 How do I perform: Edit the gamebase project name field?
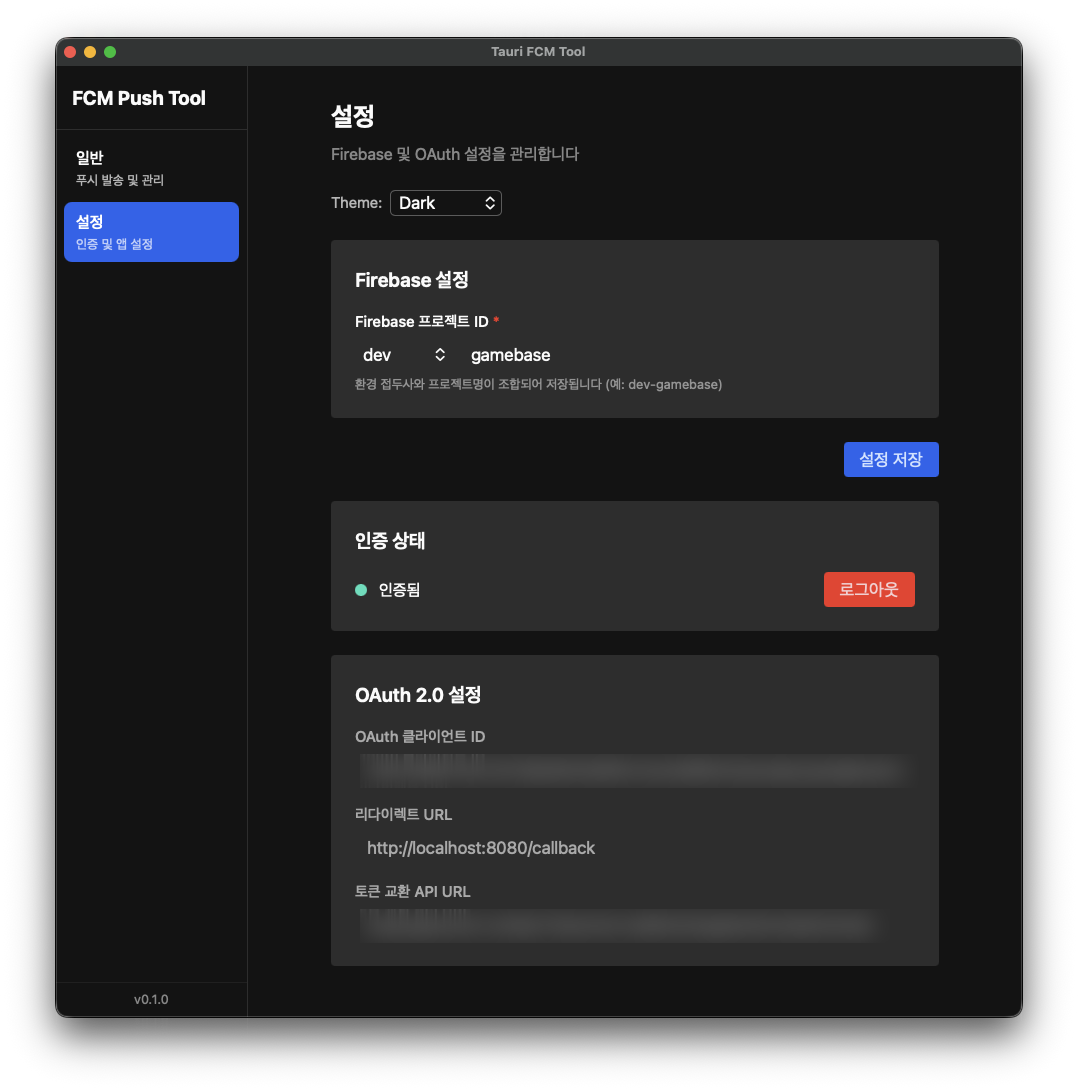pyautogui.click(x=689, y=355)
